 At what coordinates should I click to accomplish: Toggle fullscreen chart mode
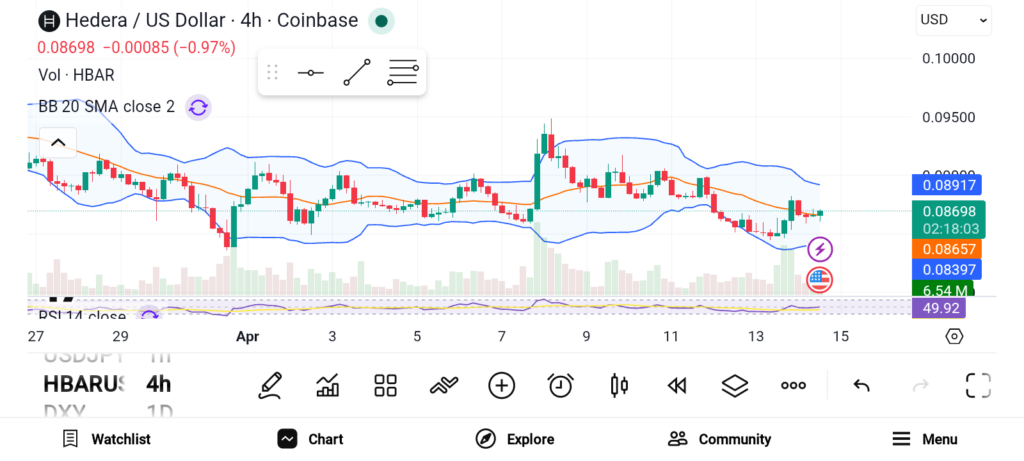pos(978,385)
